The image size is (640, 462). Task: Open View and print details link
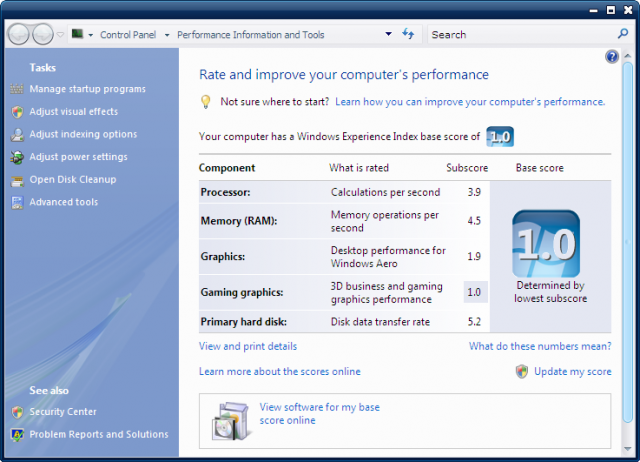click(x=248, y=346)
